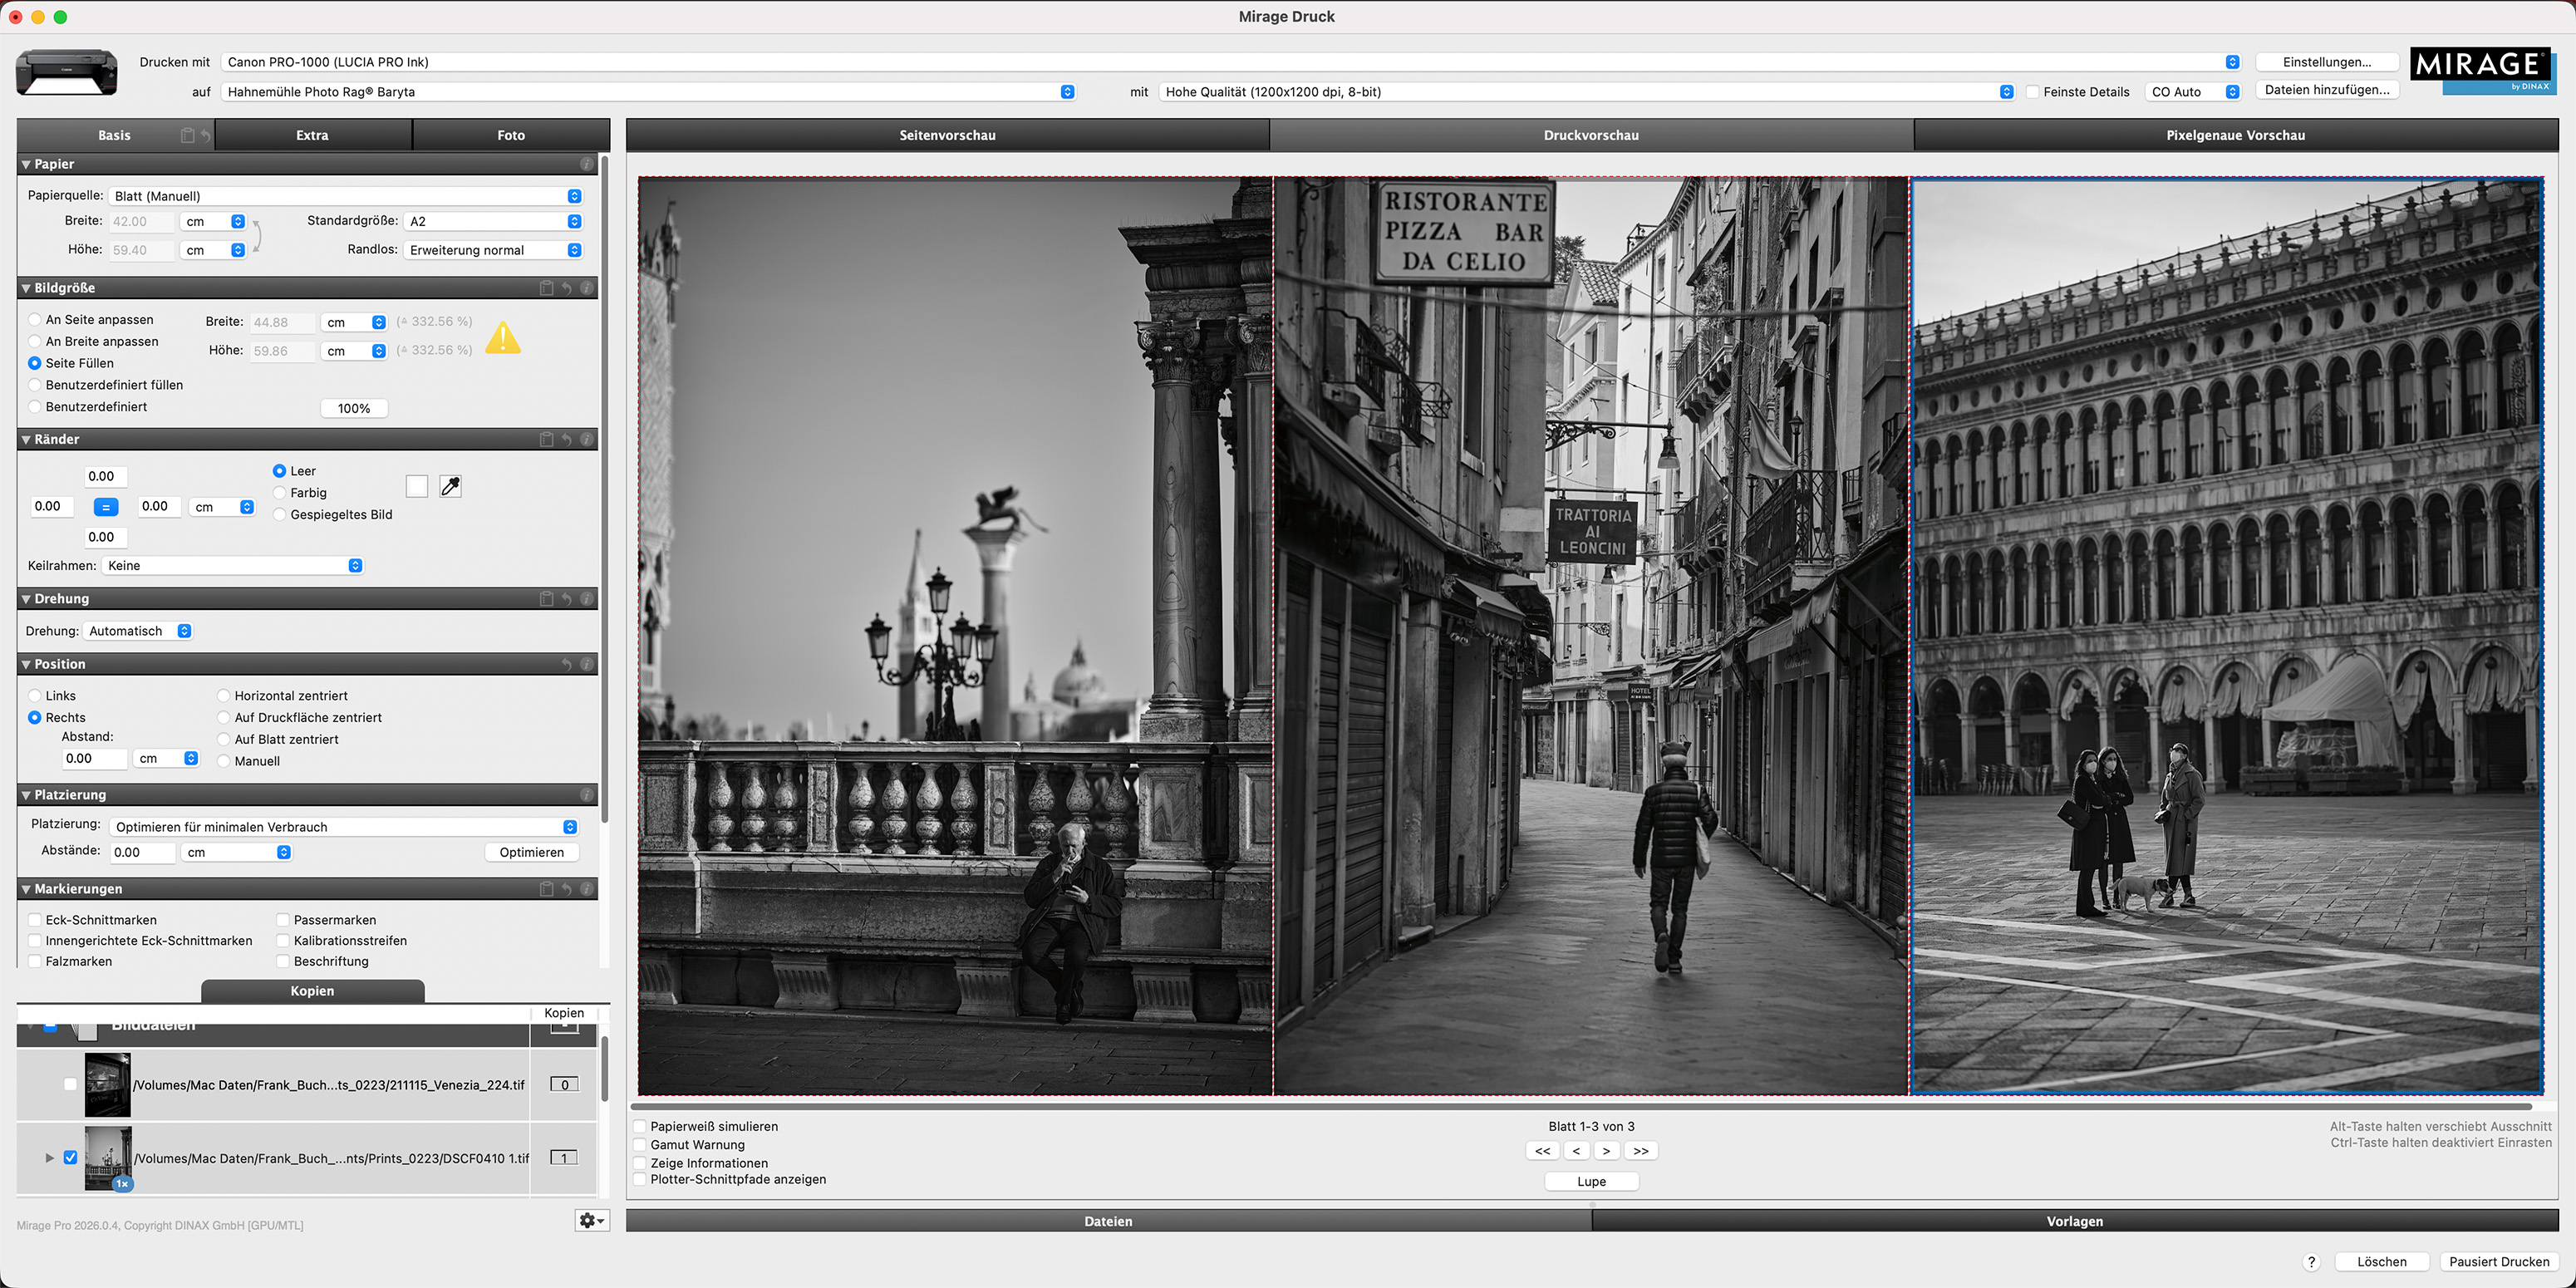Viewport: 2576px width, 1288px height.
Task: Swap paper width and height orientation arrow
Action: 257,236
